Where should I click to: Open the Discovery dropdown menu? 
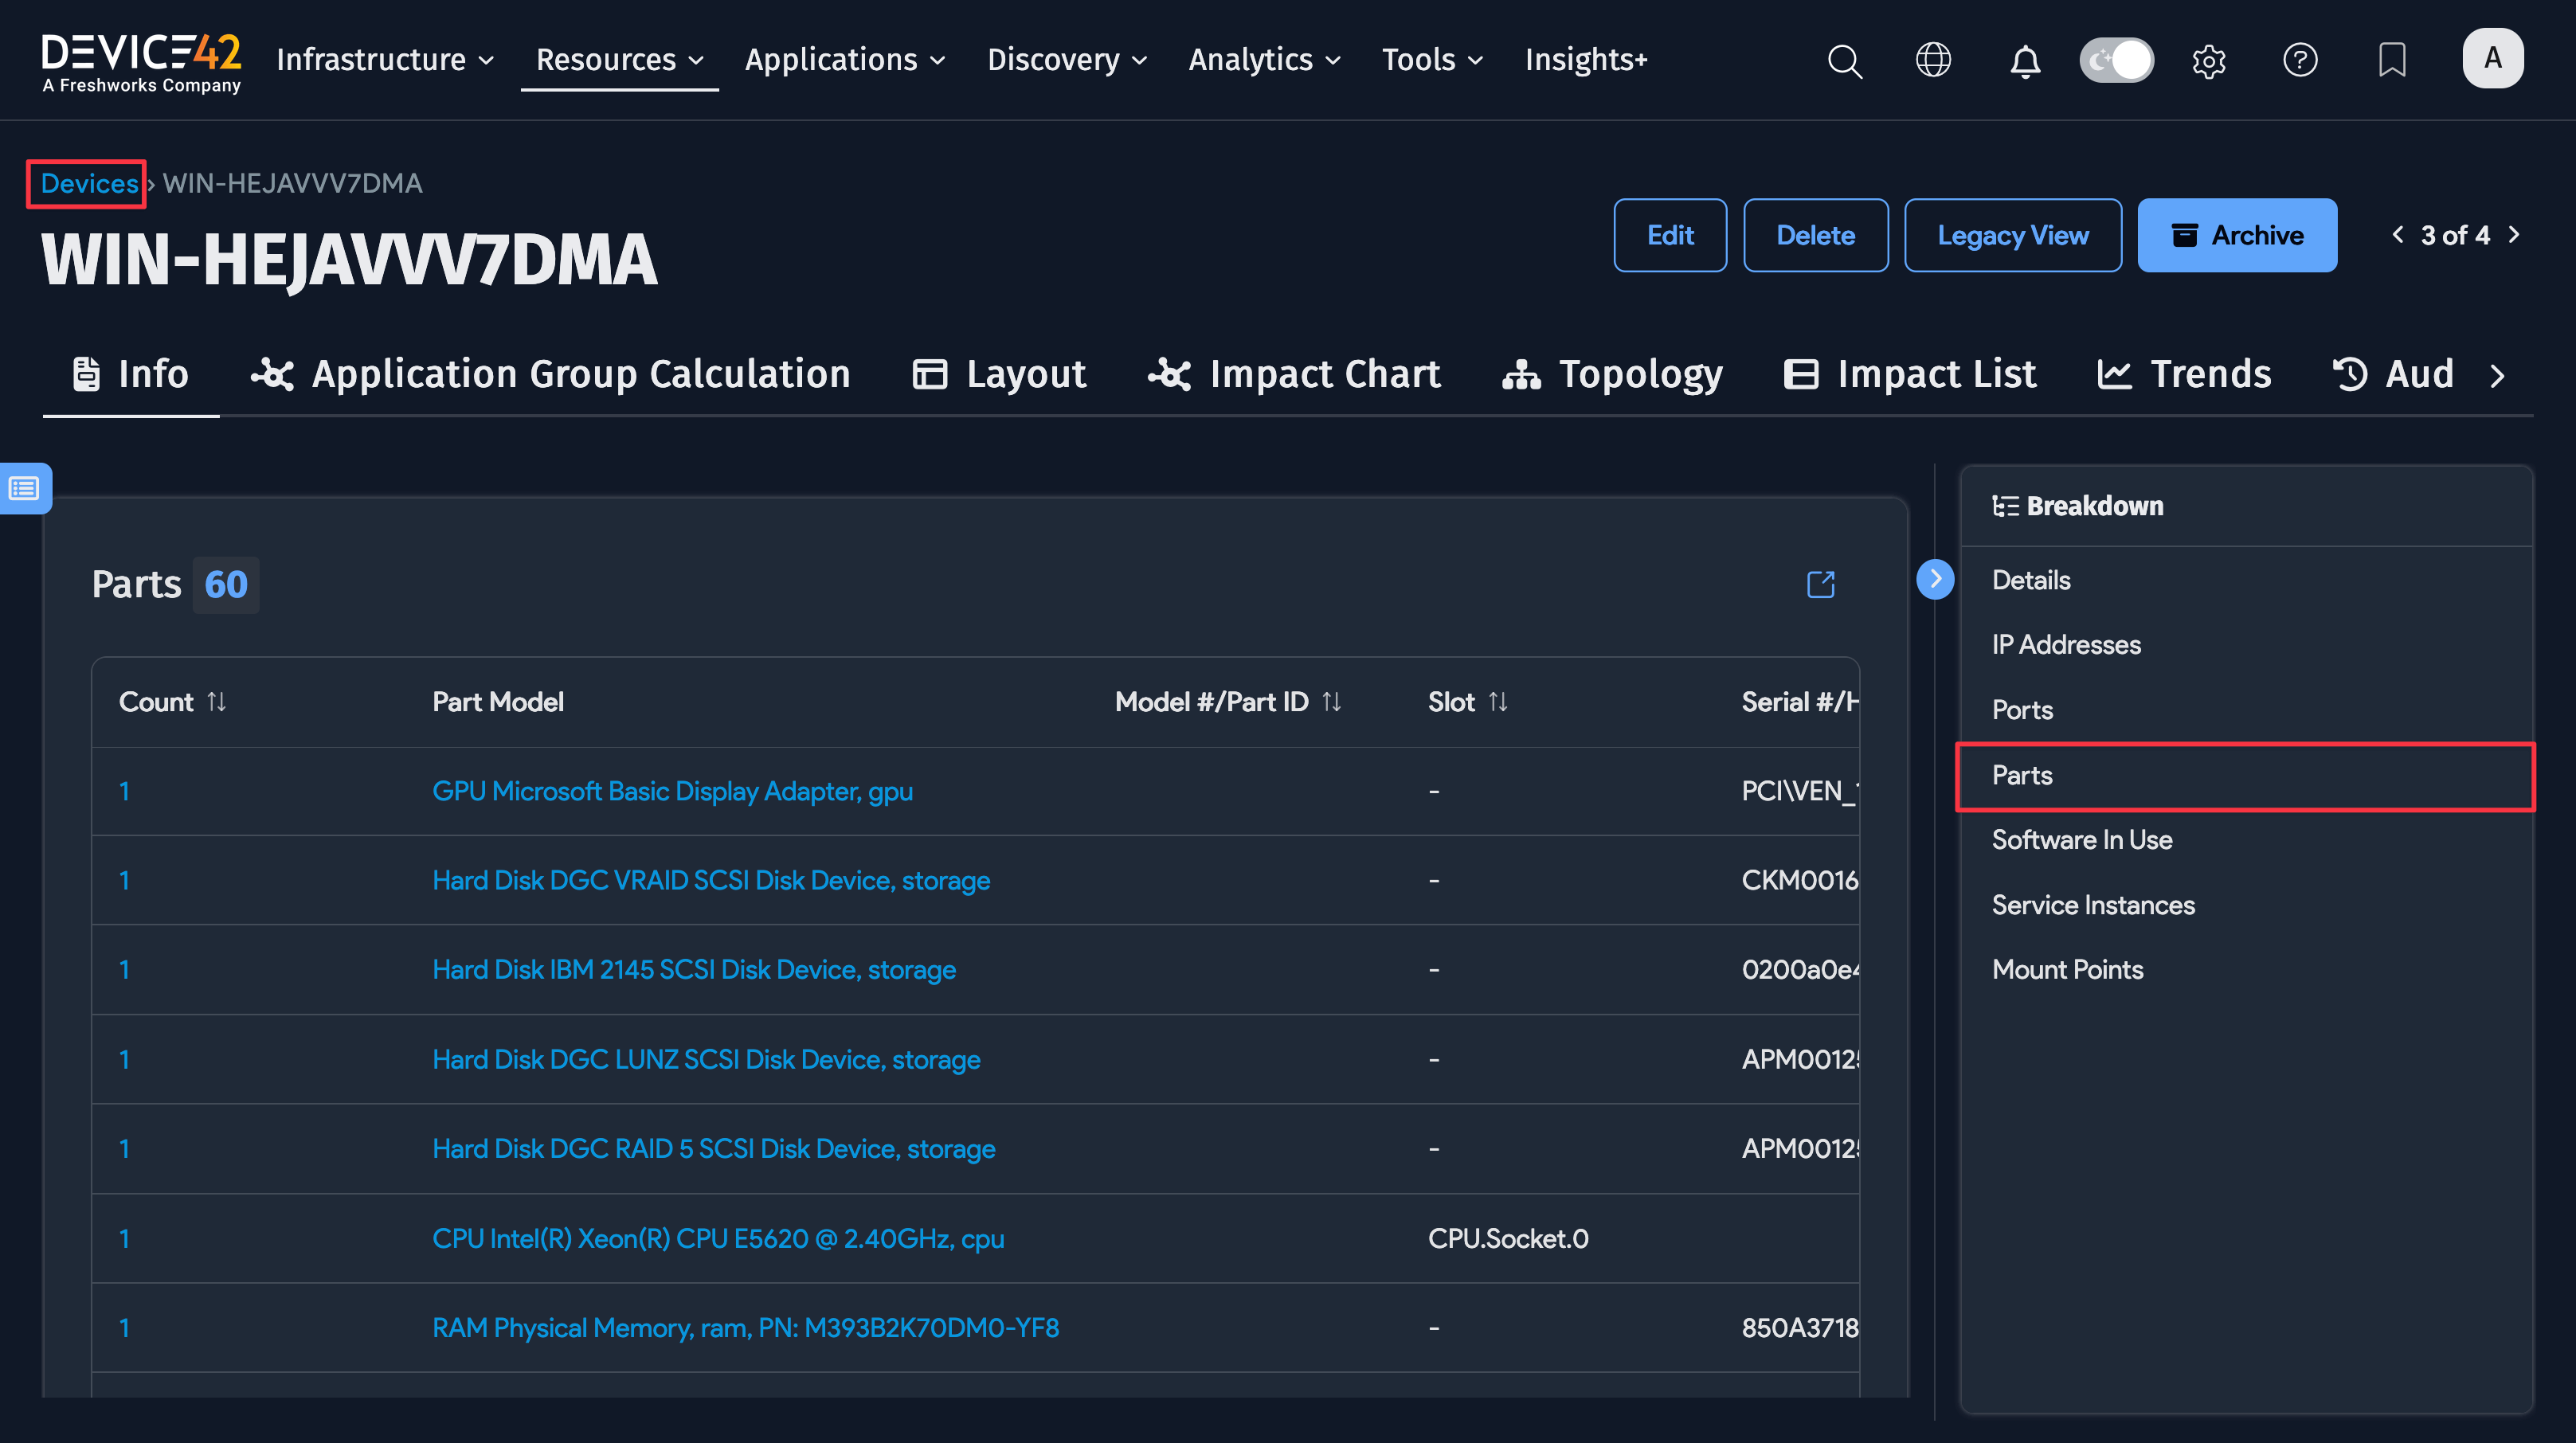point(1066,60)
